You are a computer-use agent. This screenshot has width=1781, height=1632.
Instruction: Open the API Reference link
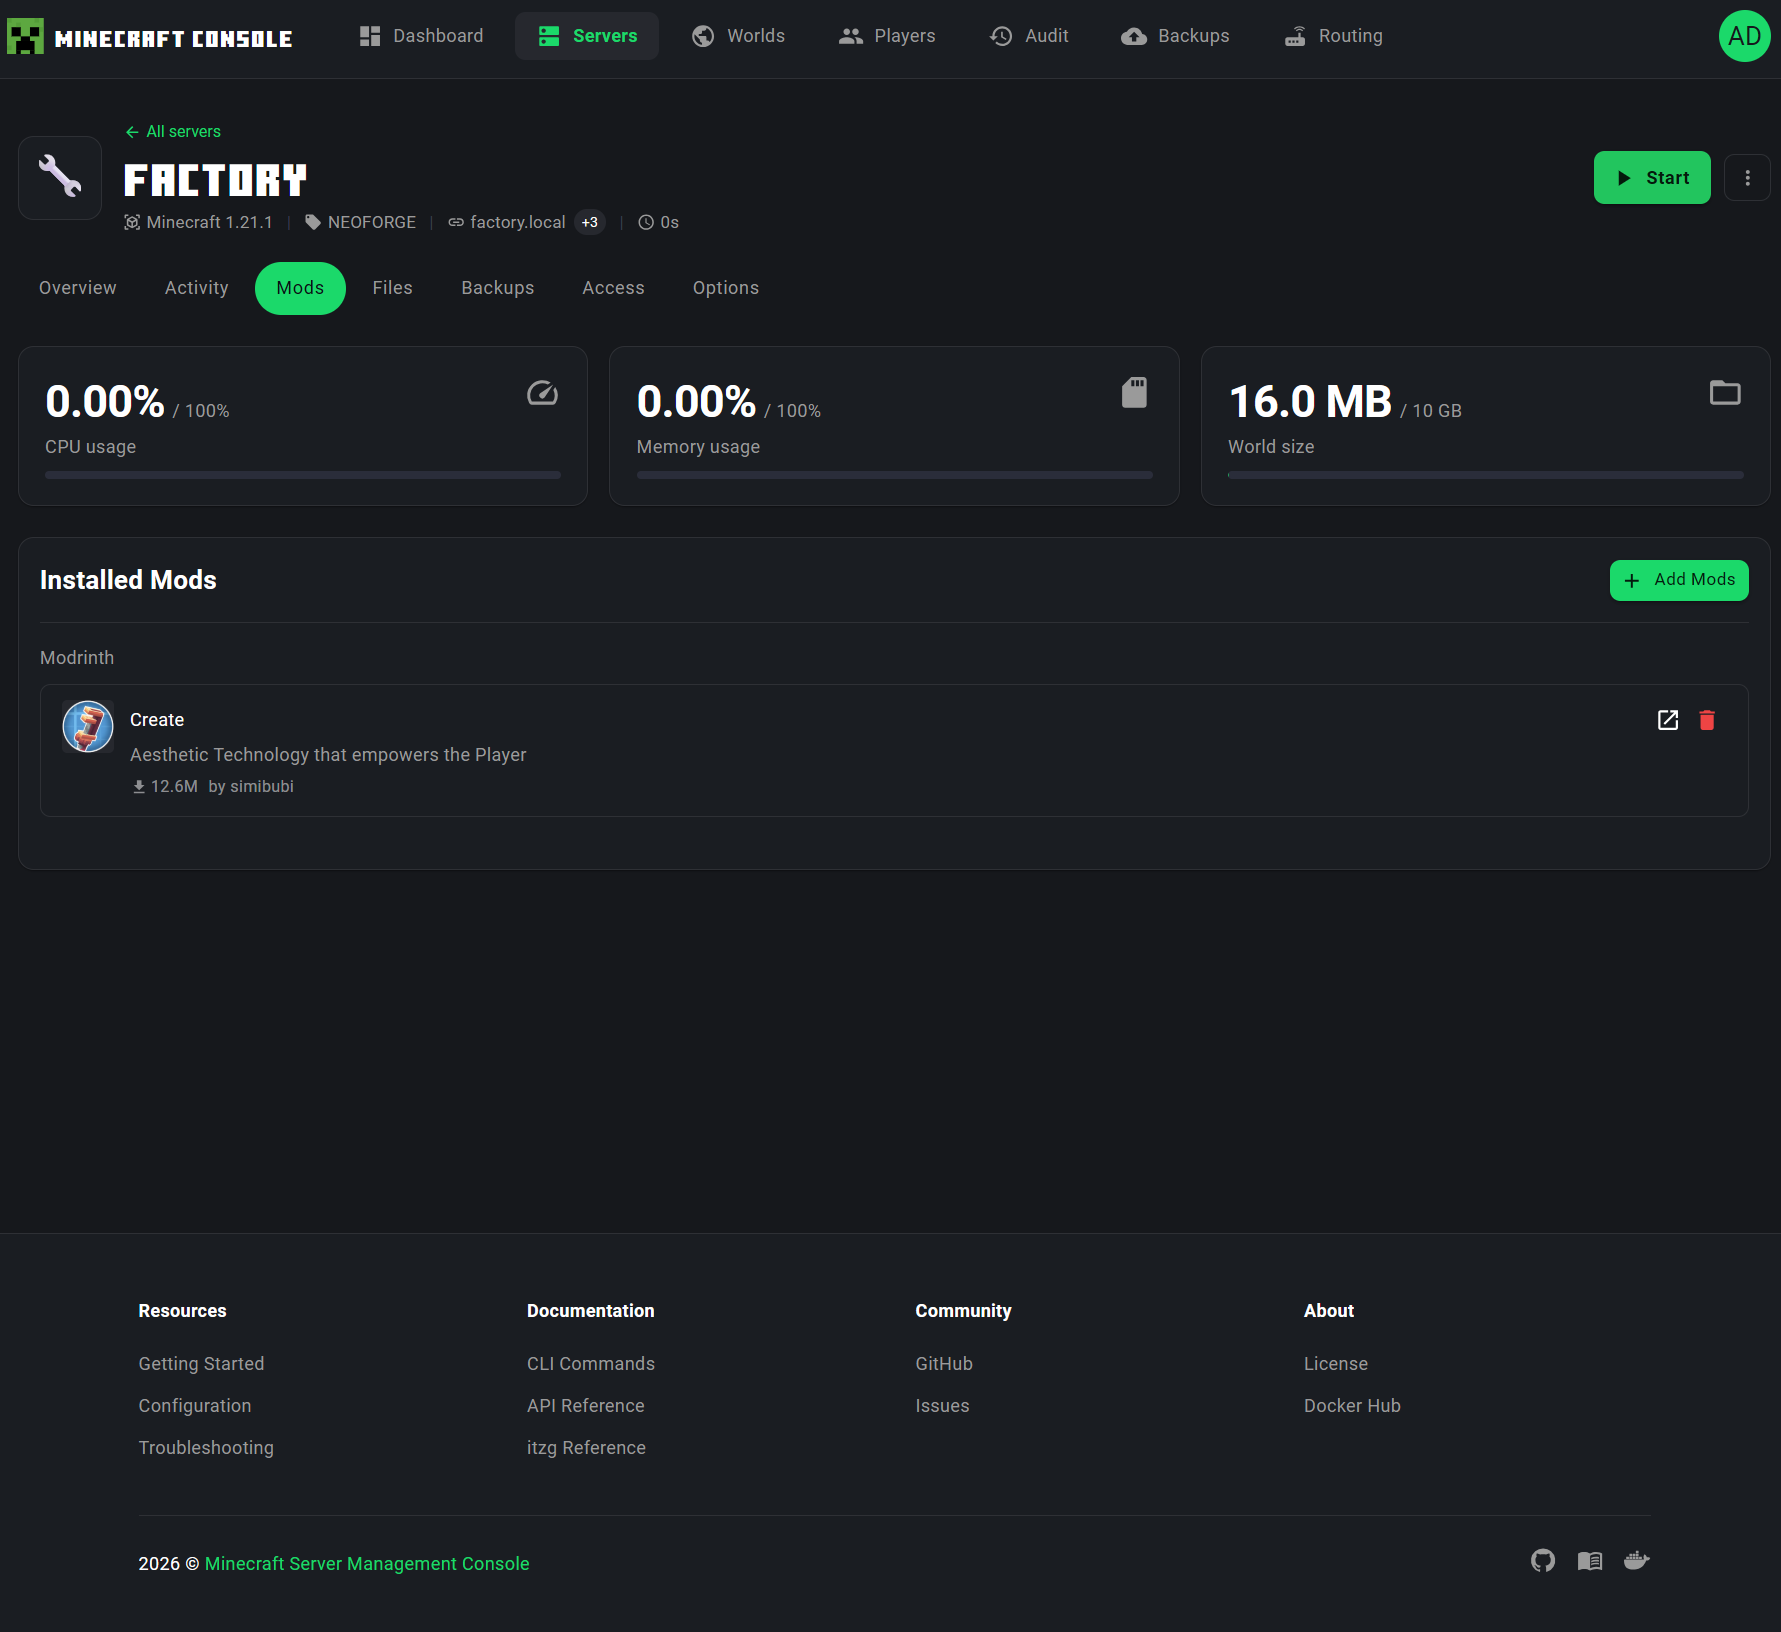click(586, 1406)
